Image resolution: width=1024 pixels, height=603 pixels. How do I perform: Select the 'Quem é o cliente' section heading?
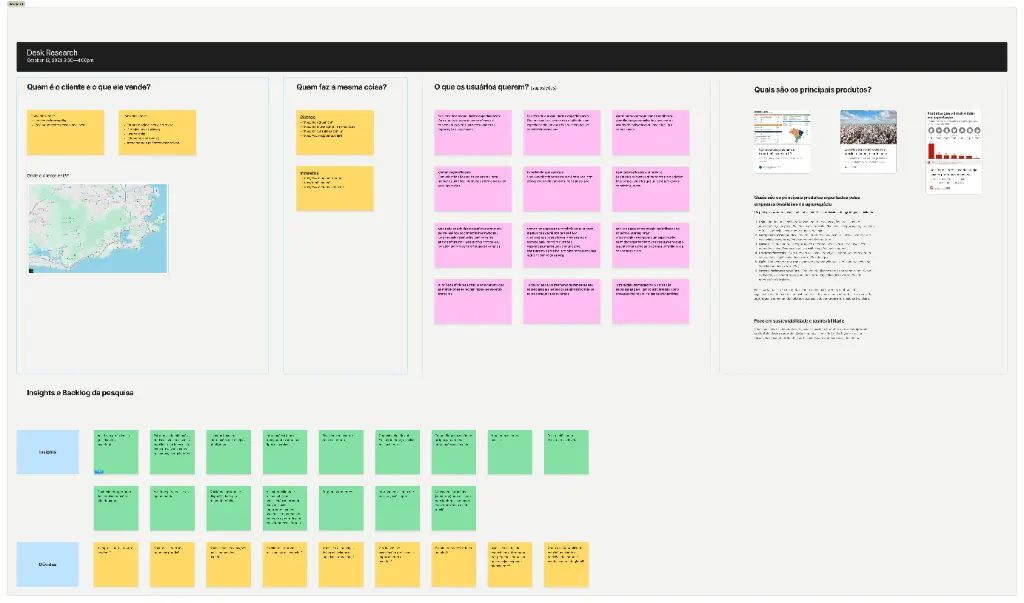point(96,88)
